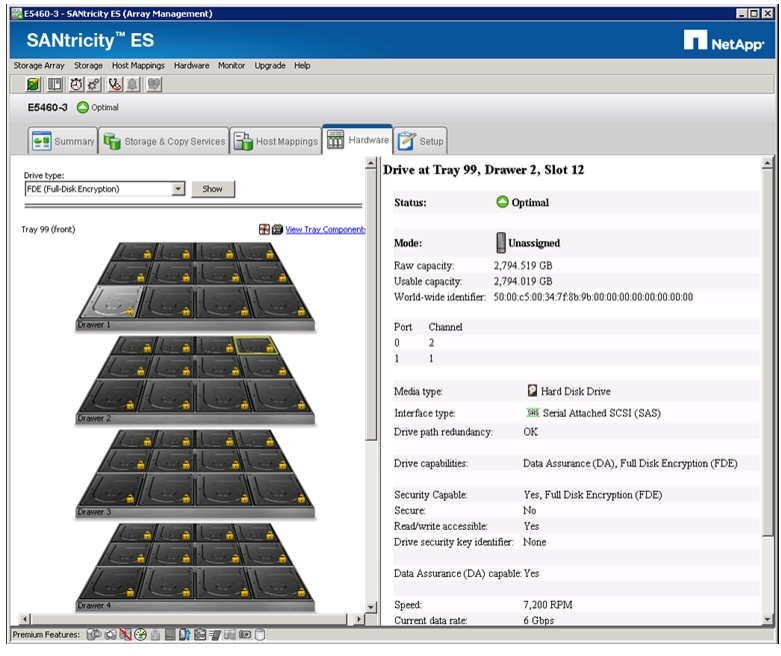Click the dark grey square Premium Features icon
The height and width of the screenshot is (656, 781).
click(x=170, y=635)
